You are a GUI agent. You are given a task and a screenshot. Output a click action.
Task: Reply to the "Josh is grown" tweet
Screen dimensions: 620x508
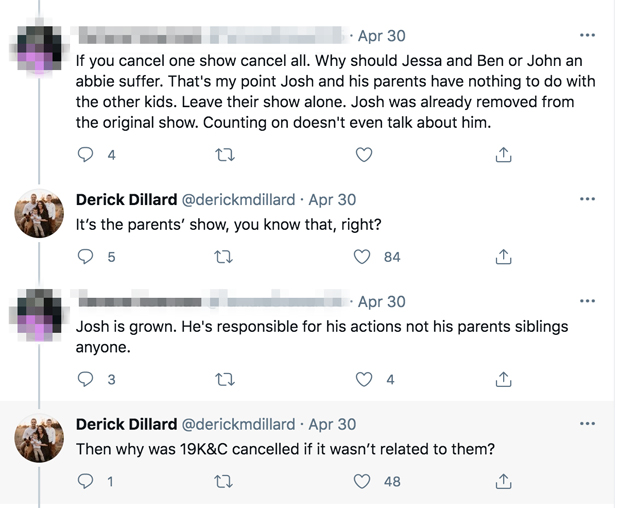click(x=87, y=379)
